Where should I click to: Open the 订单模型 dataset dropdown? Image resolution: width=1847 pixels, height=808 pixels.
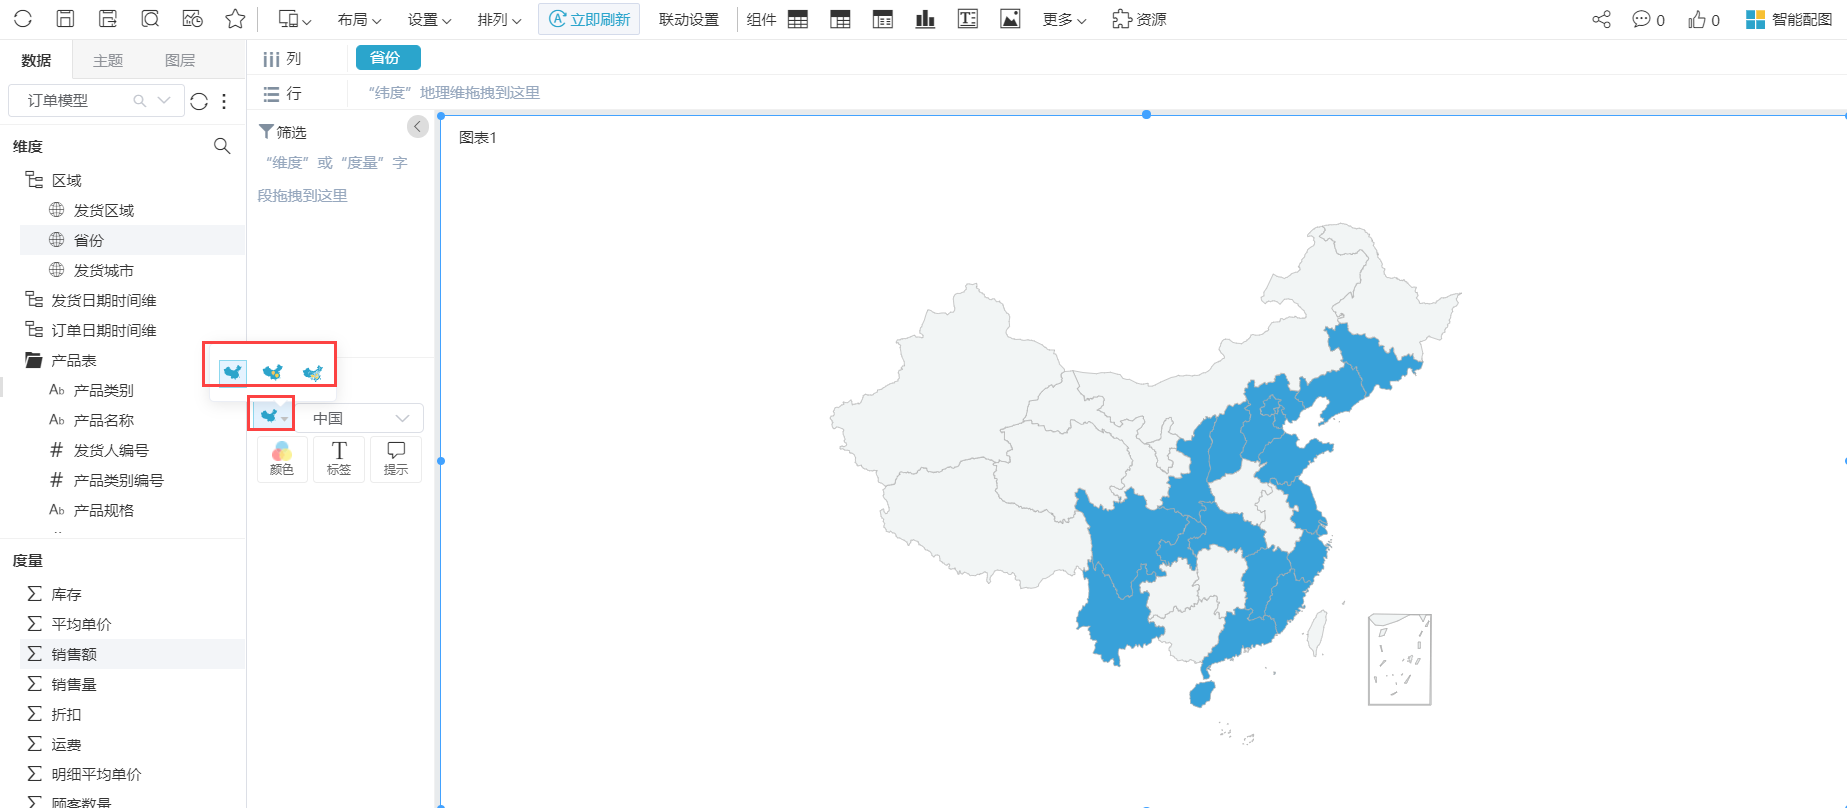coord(96,100)
